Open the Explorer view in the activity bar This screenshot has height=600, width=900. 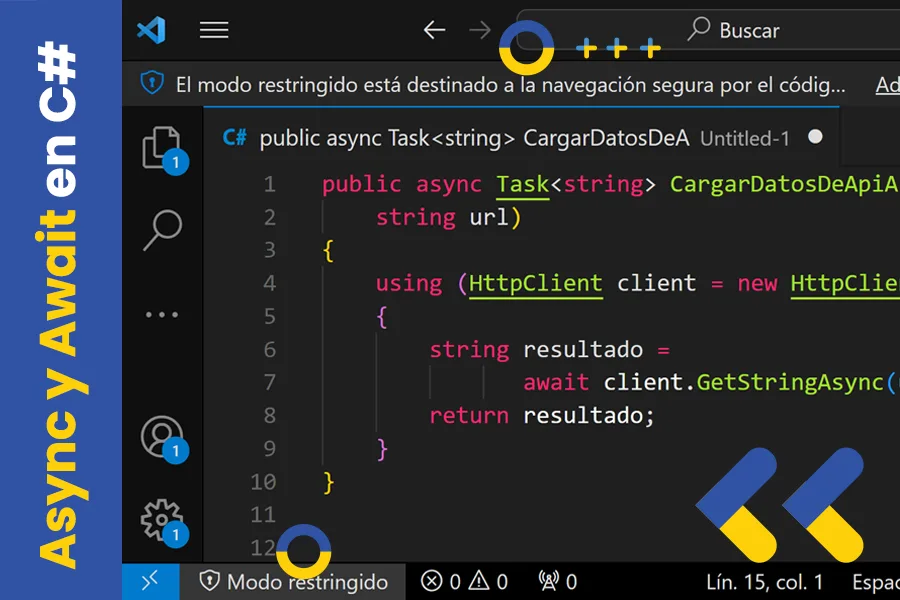162,145
